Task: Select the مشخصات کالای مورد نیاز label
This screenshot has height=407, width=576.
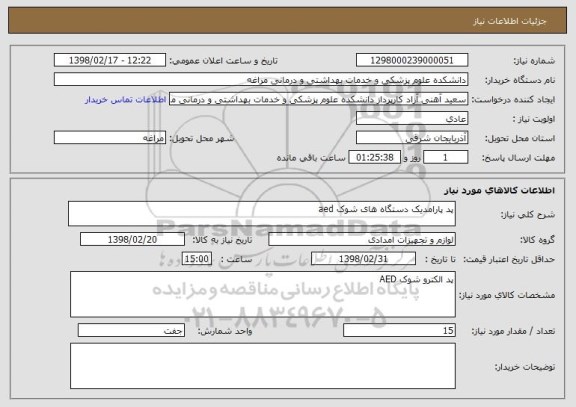Action: click(507, 295)
